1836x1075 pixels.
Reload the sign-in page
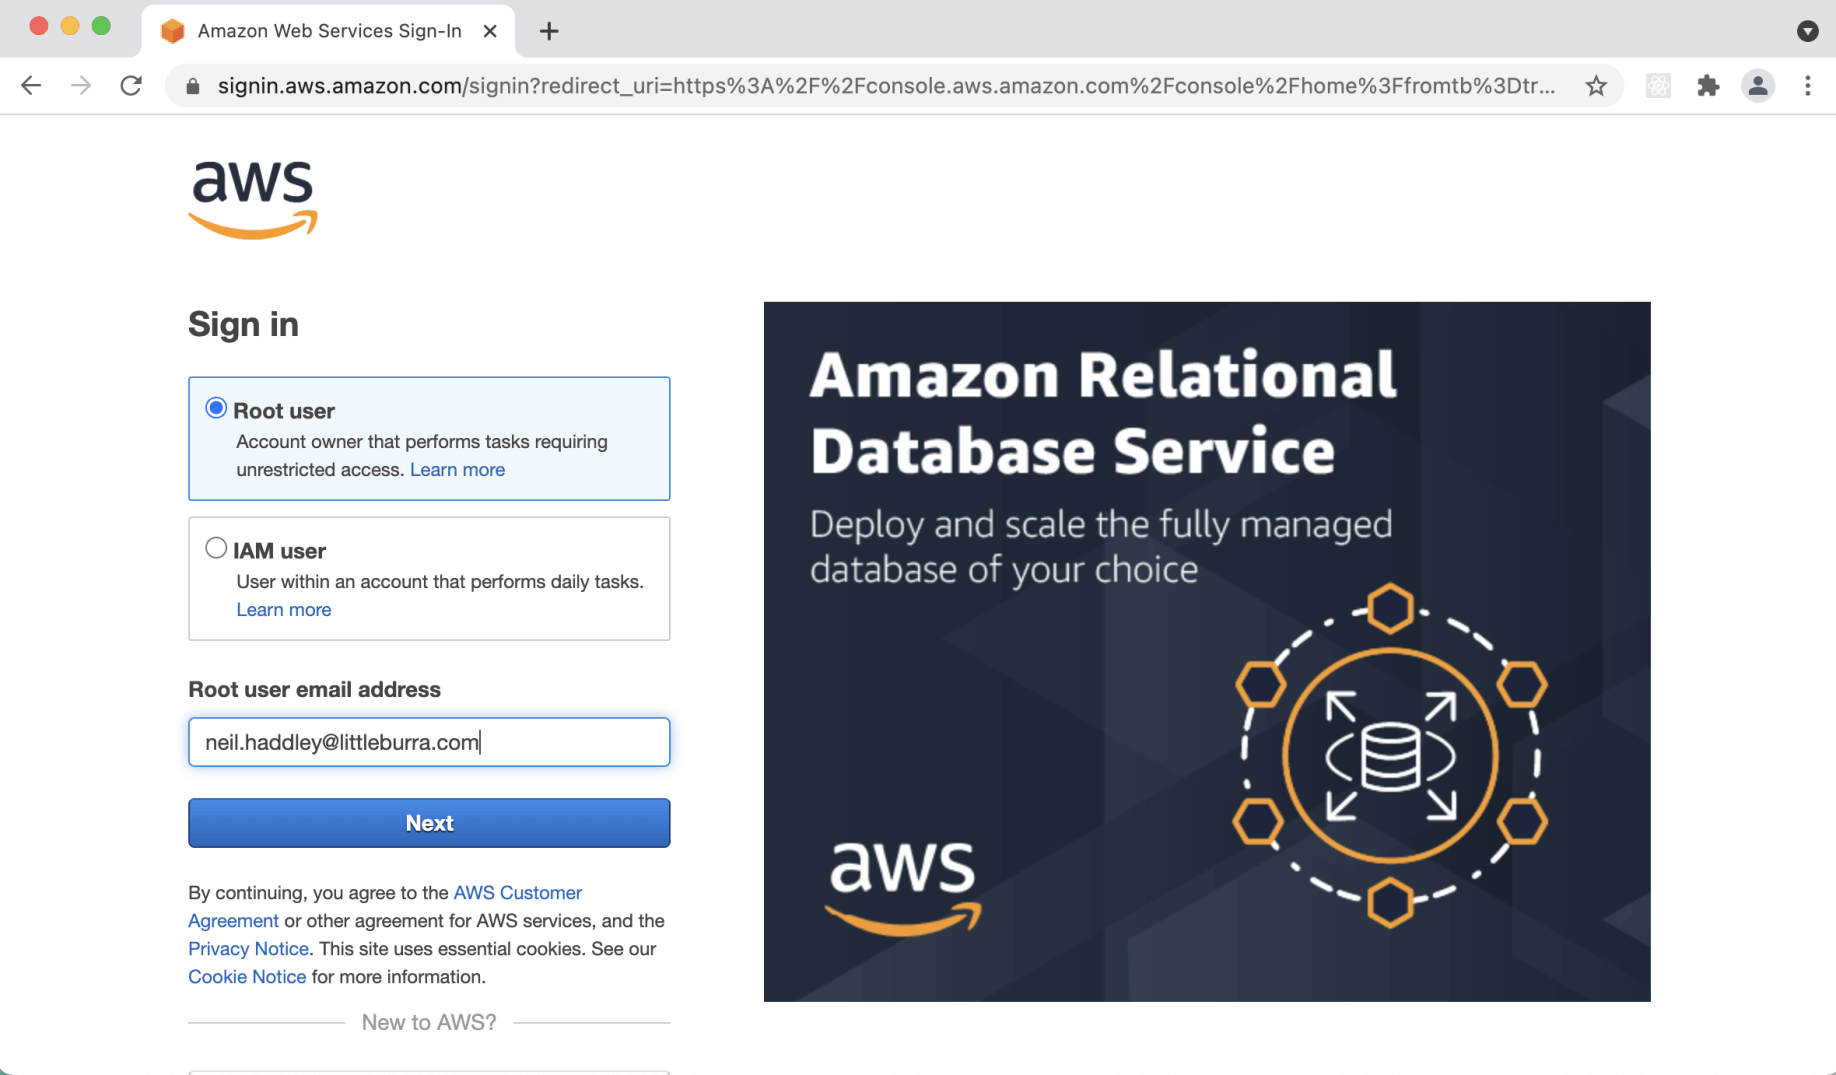(x=131, y=86)
